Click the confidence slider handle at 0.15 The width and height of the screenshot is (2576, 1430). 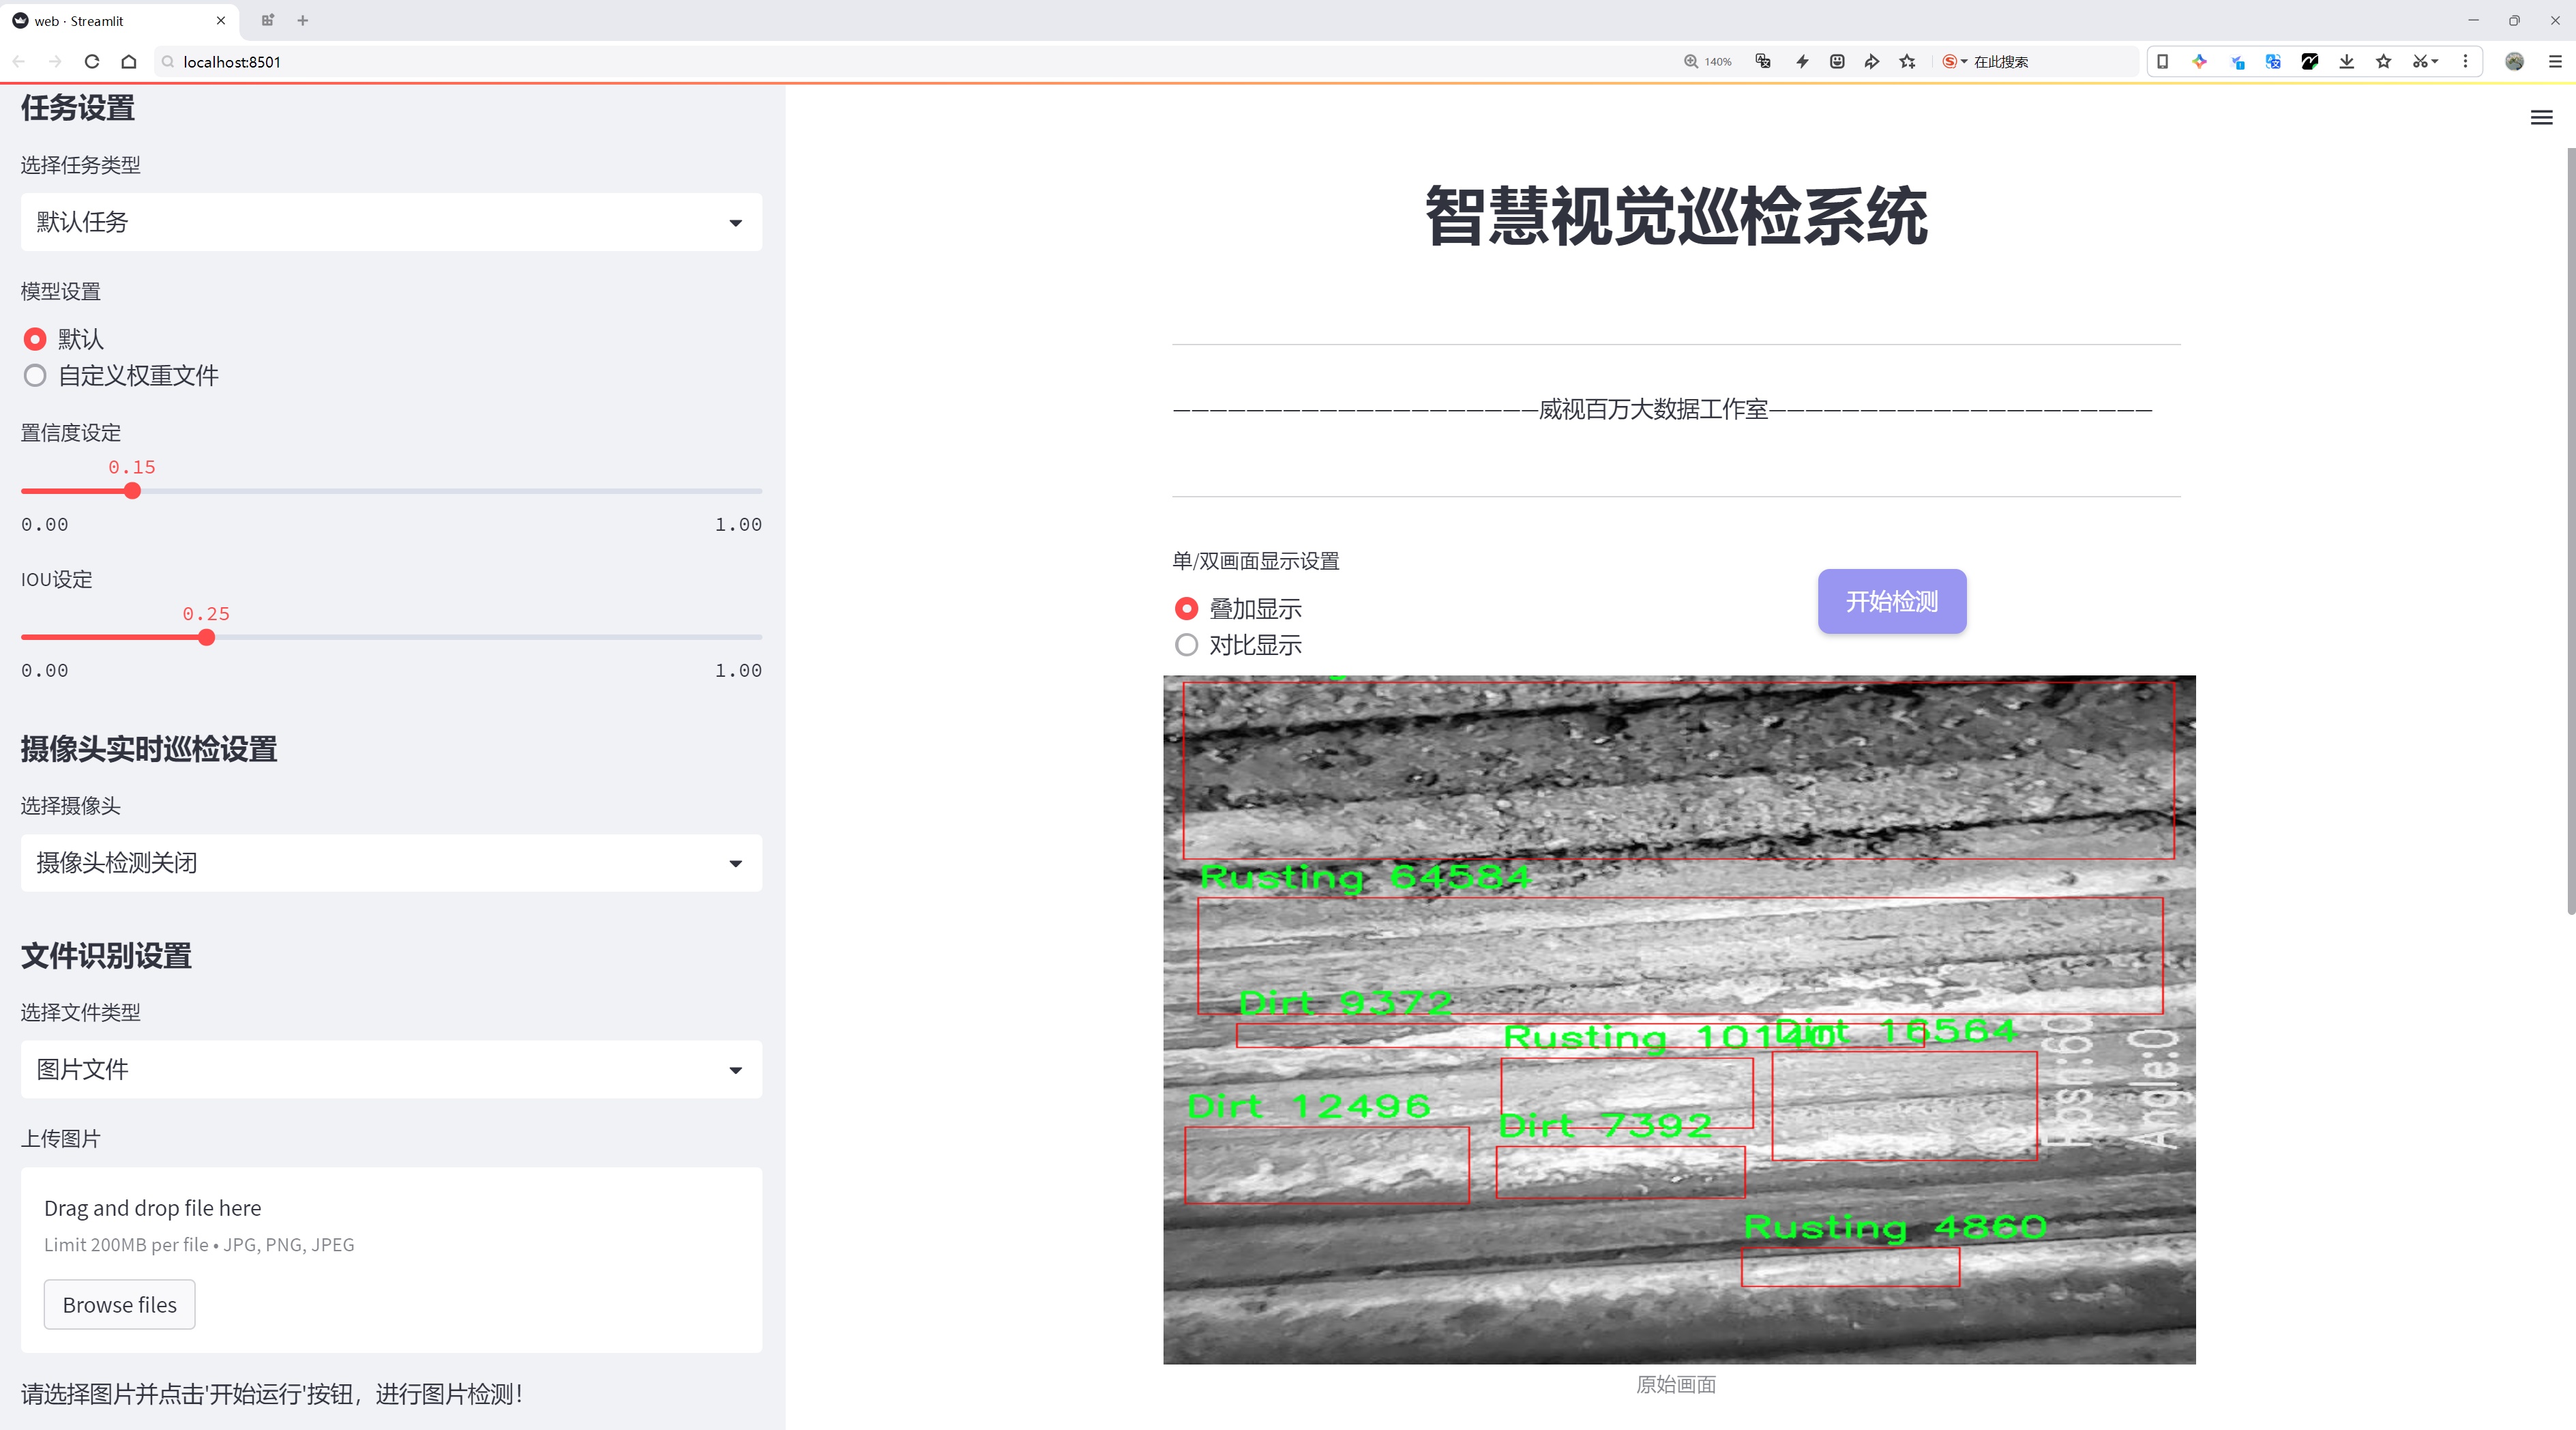[x=132, y=490]
